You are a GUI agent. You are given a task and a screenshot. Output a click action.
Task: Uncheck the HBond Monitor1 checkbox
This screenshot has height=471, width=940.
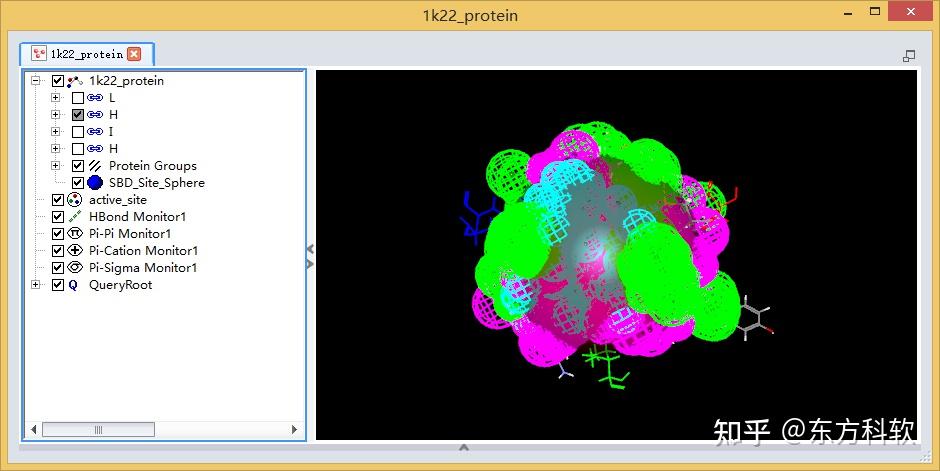click(x=58, y=217)
